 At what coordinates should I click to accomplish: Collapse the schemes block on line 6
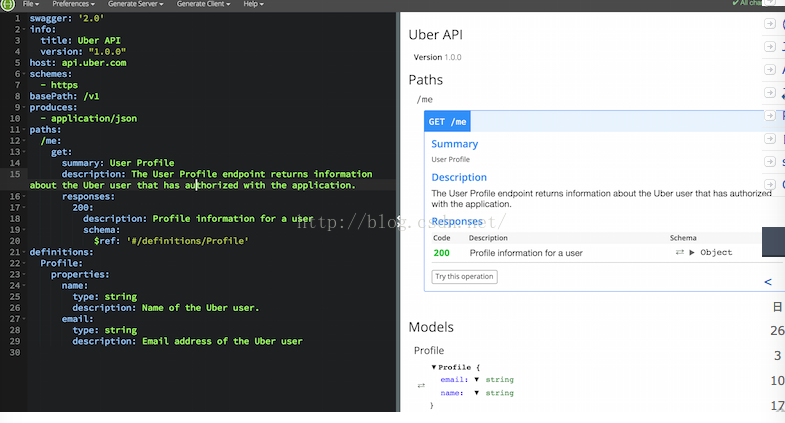pos(24,74)
